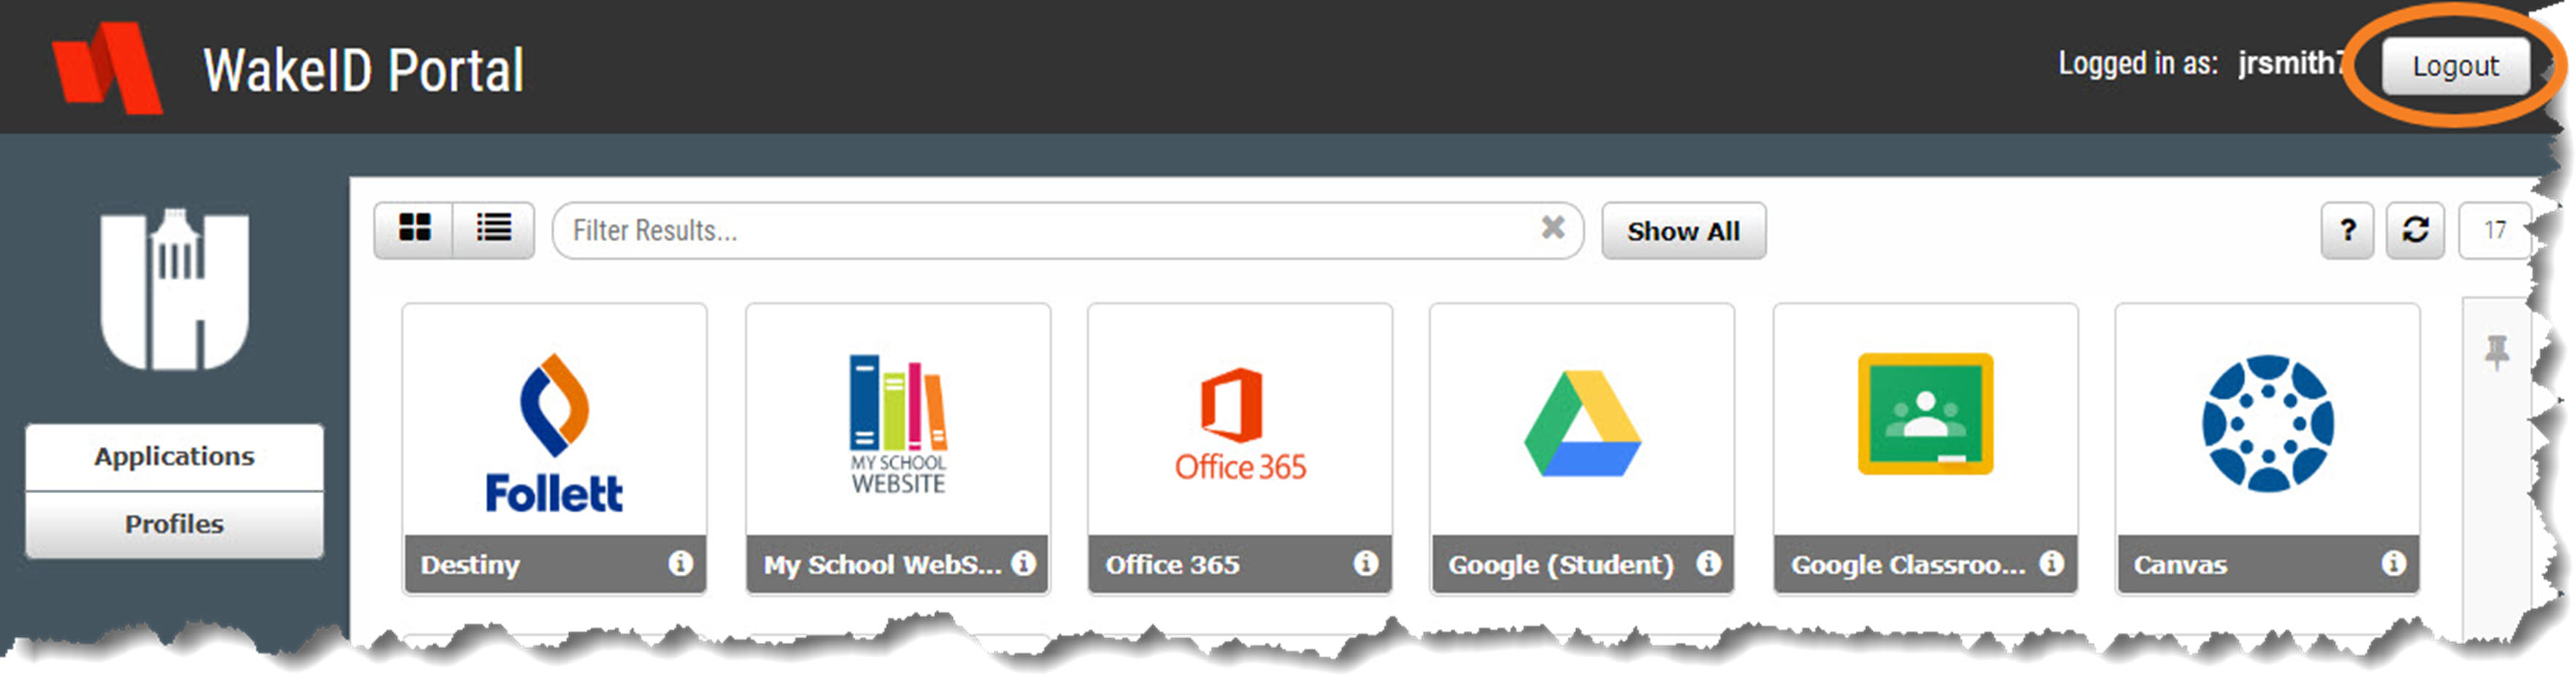This screenshot has width=2576, height=675.
Task: Switch to grid view layout
Action: point(414,230)
